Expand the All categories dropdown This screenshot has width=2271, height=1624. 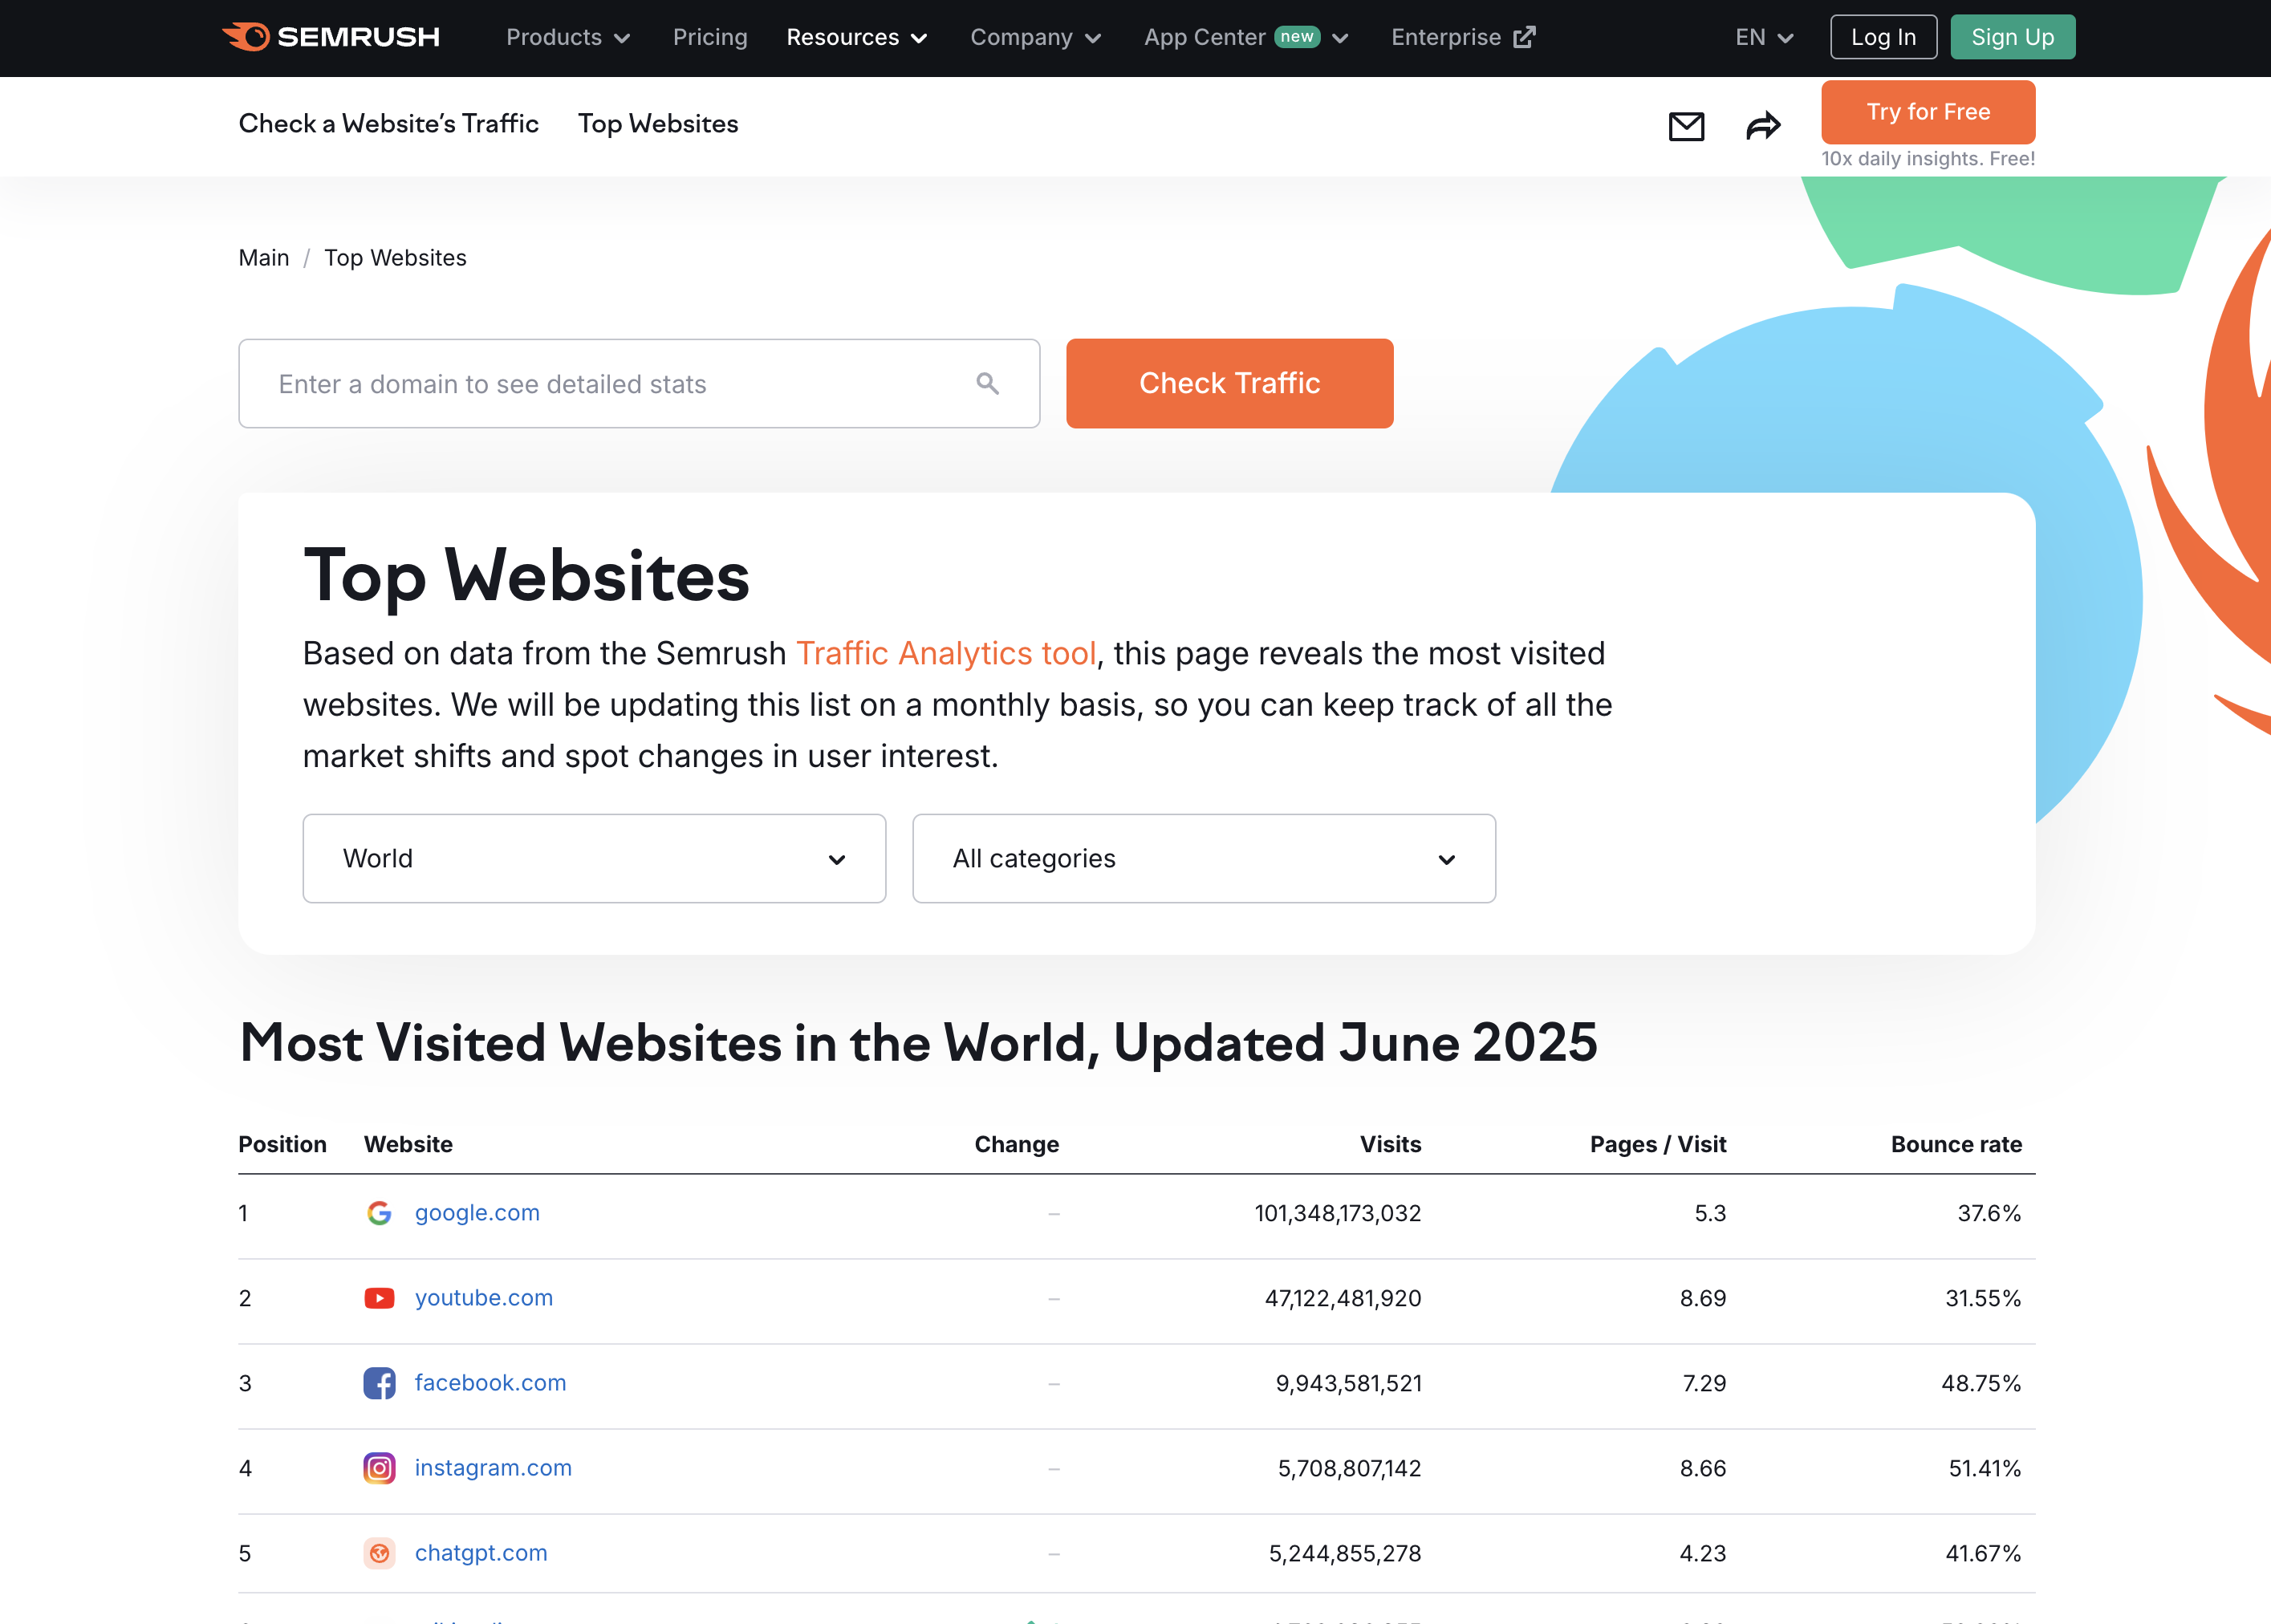(x=1203, y=859)
